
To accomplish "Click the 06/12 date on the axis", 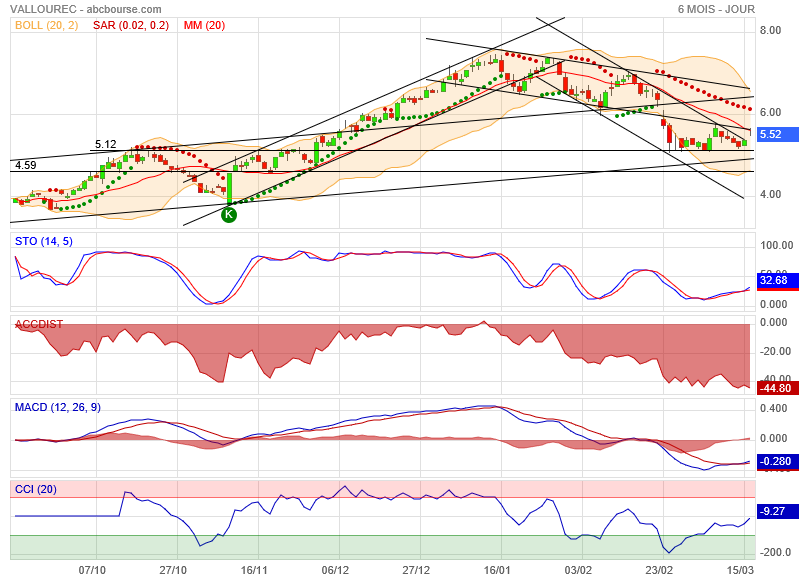I will (335, 570).
